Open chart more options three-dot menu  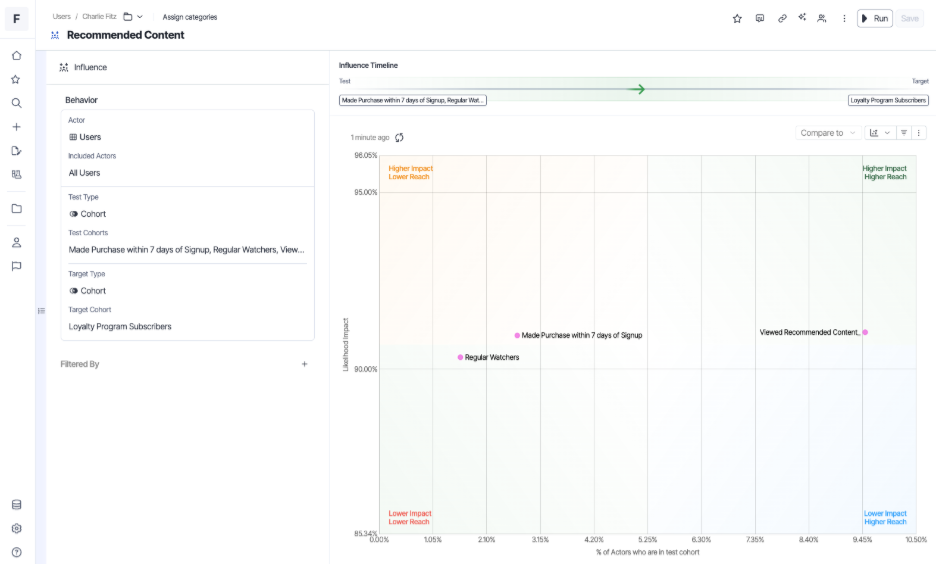tap(919, 132)
